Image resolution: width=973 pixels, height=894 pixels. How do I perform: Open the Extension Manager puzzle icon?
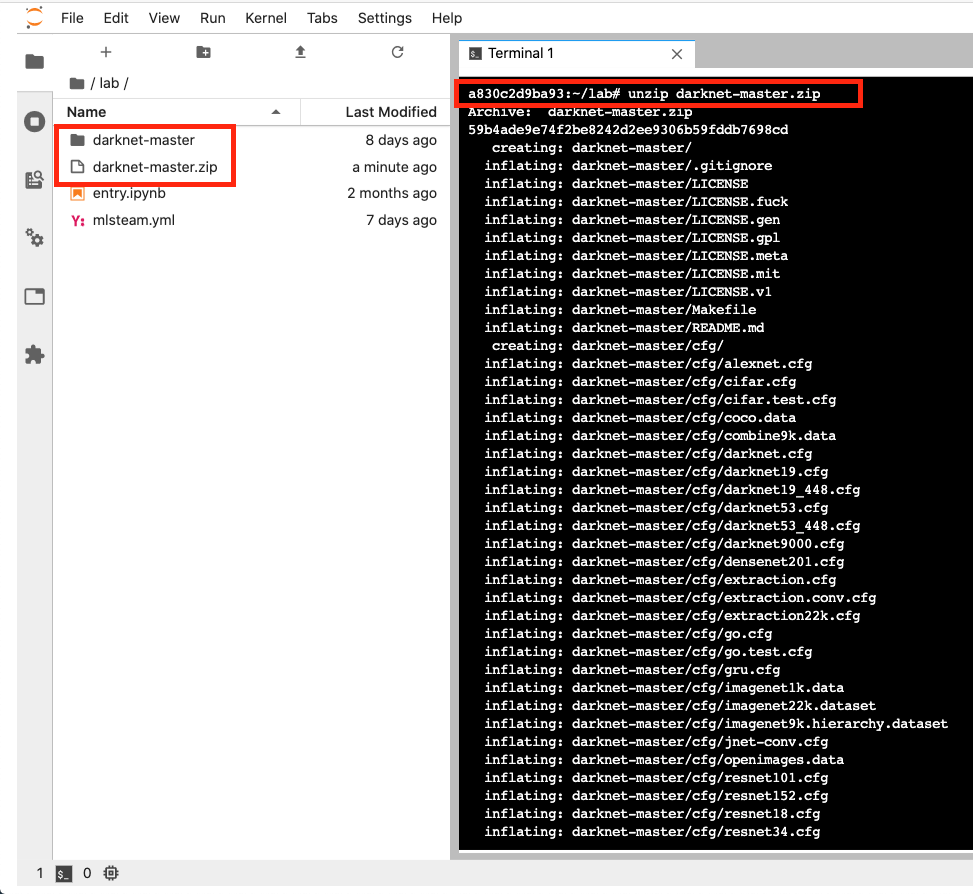[35, 355]
